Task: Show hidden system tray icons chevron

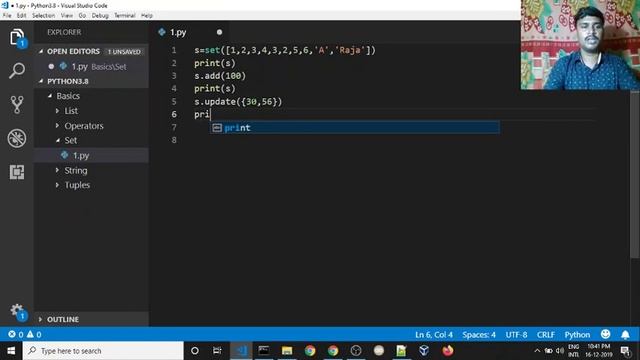Action: click(537, 351)
